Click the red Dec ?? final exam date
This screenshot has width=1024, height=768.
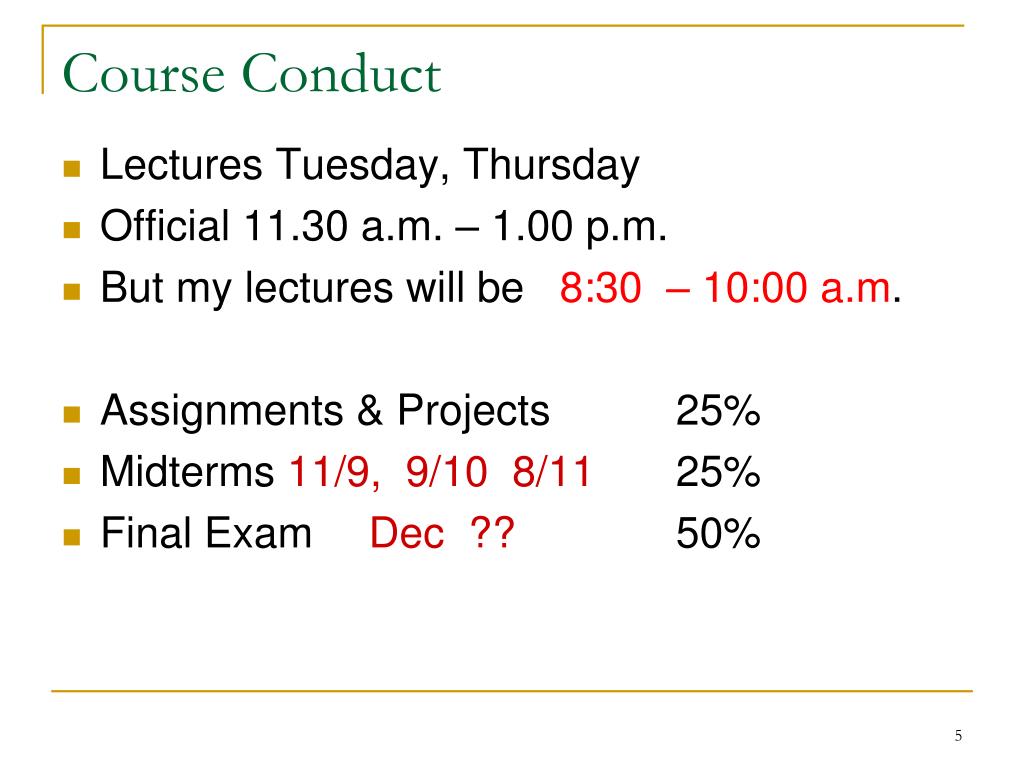click(x=442, y=534)
